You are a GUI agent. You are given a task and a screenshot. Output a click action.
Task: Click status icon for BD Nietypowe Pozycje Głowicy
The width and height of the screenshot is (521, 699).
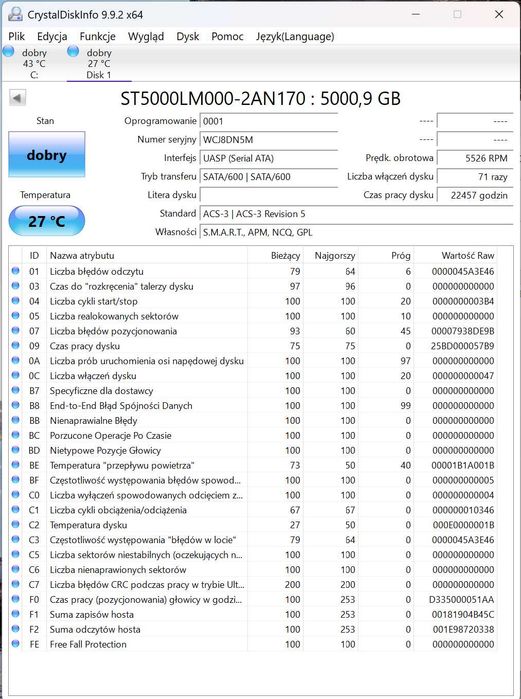(x=16, y=450)
